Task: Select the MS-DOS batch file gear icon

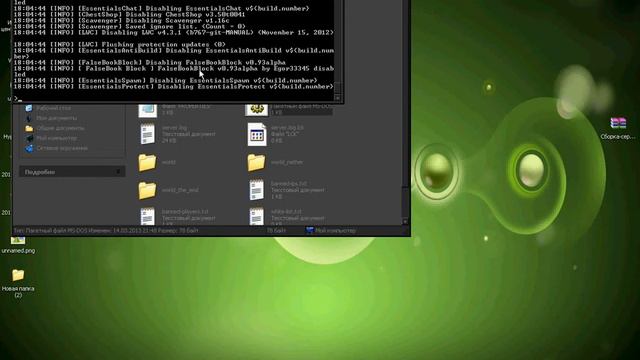Action: pos(257,109)
